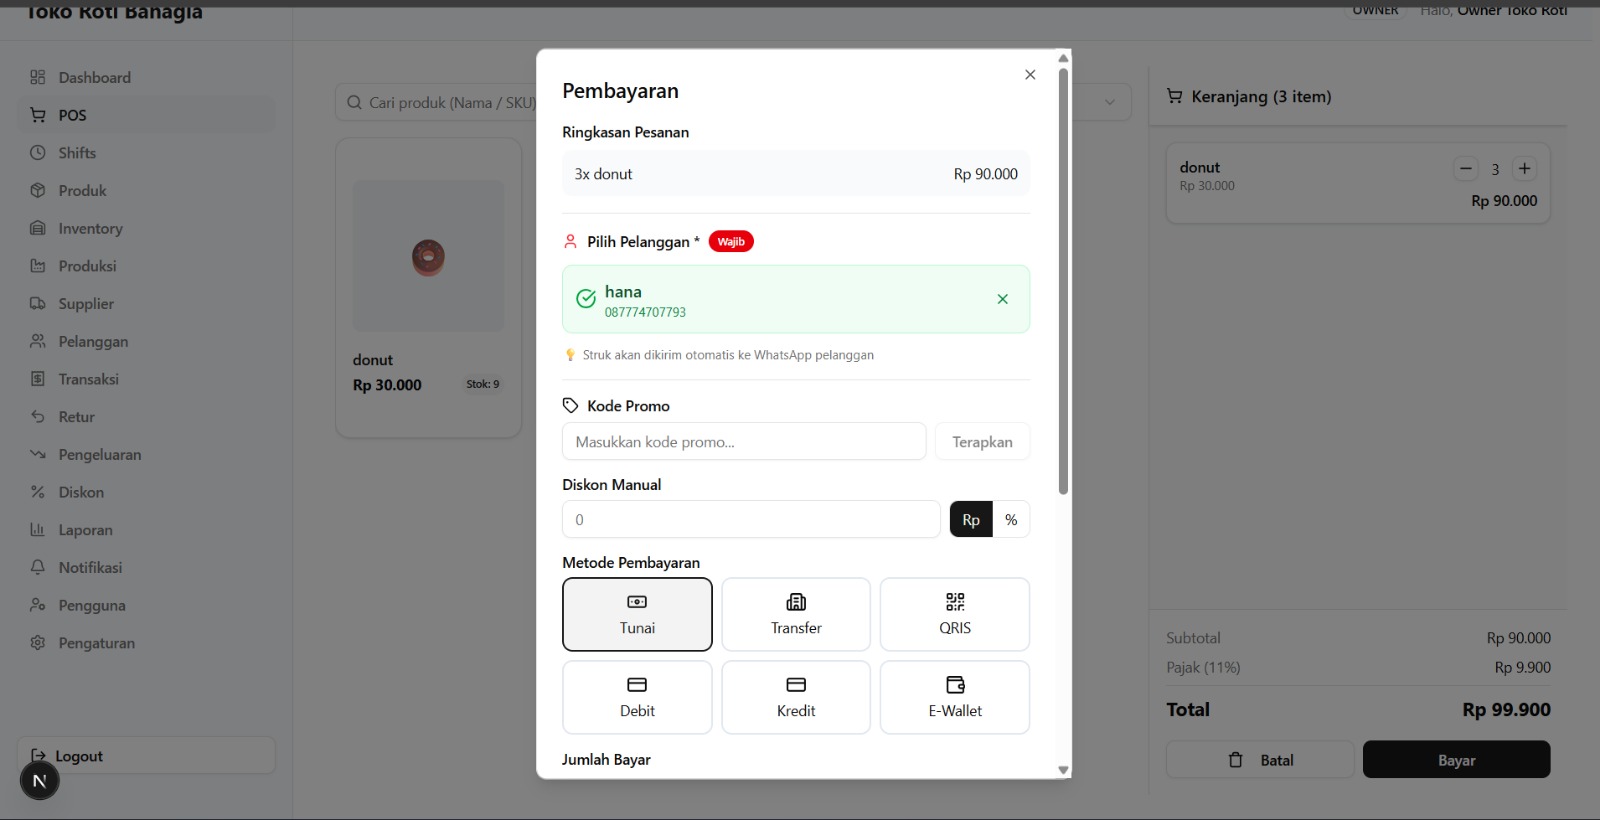This screenshot has width=1600, height=820.
Task: Decrease donut quantity with minus
Action: click(1466, 169)
